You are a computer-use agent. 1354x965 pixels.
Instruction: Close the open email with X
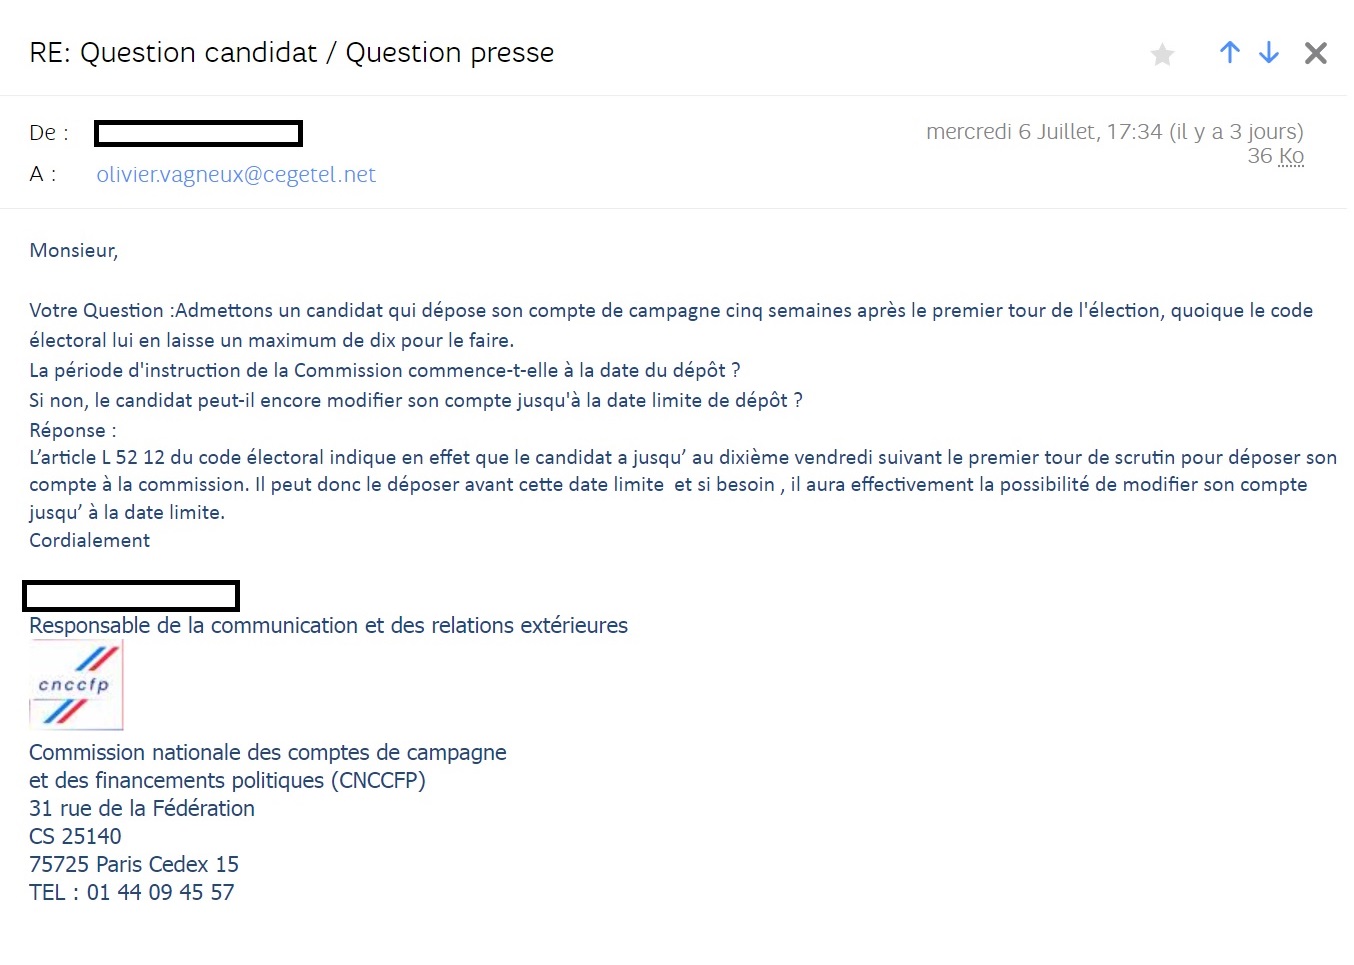click(x=1316, y=53)
